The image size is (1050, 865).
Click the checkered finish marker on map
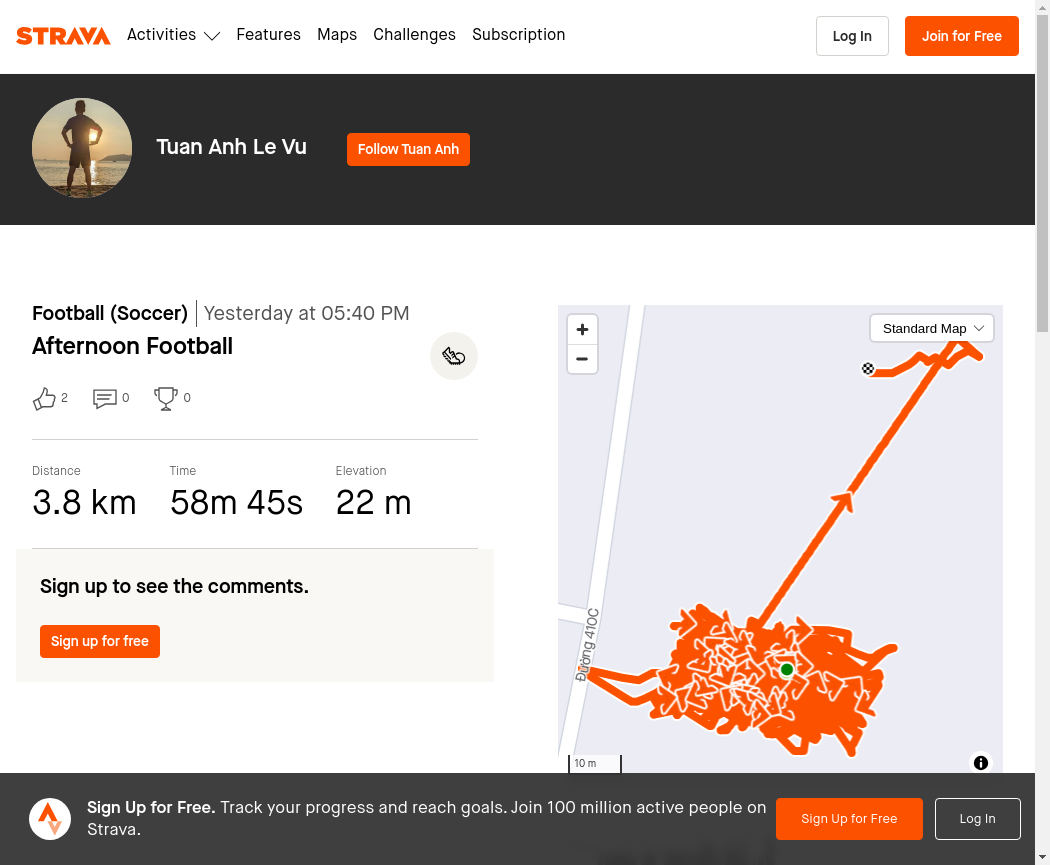point(868,368)
